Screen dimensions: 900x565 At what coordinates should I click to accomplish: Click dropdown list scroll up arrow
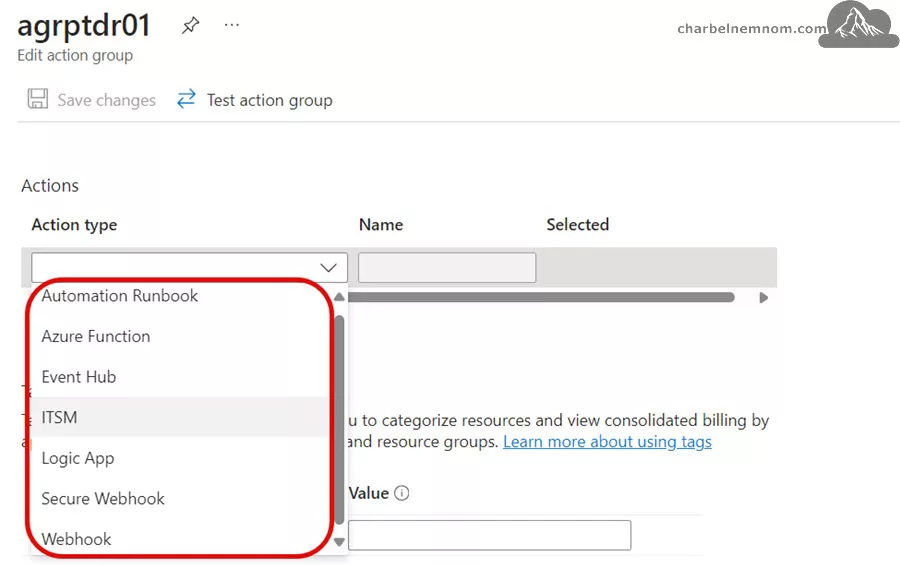(x=339, y=297)
